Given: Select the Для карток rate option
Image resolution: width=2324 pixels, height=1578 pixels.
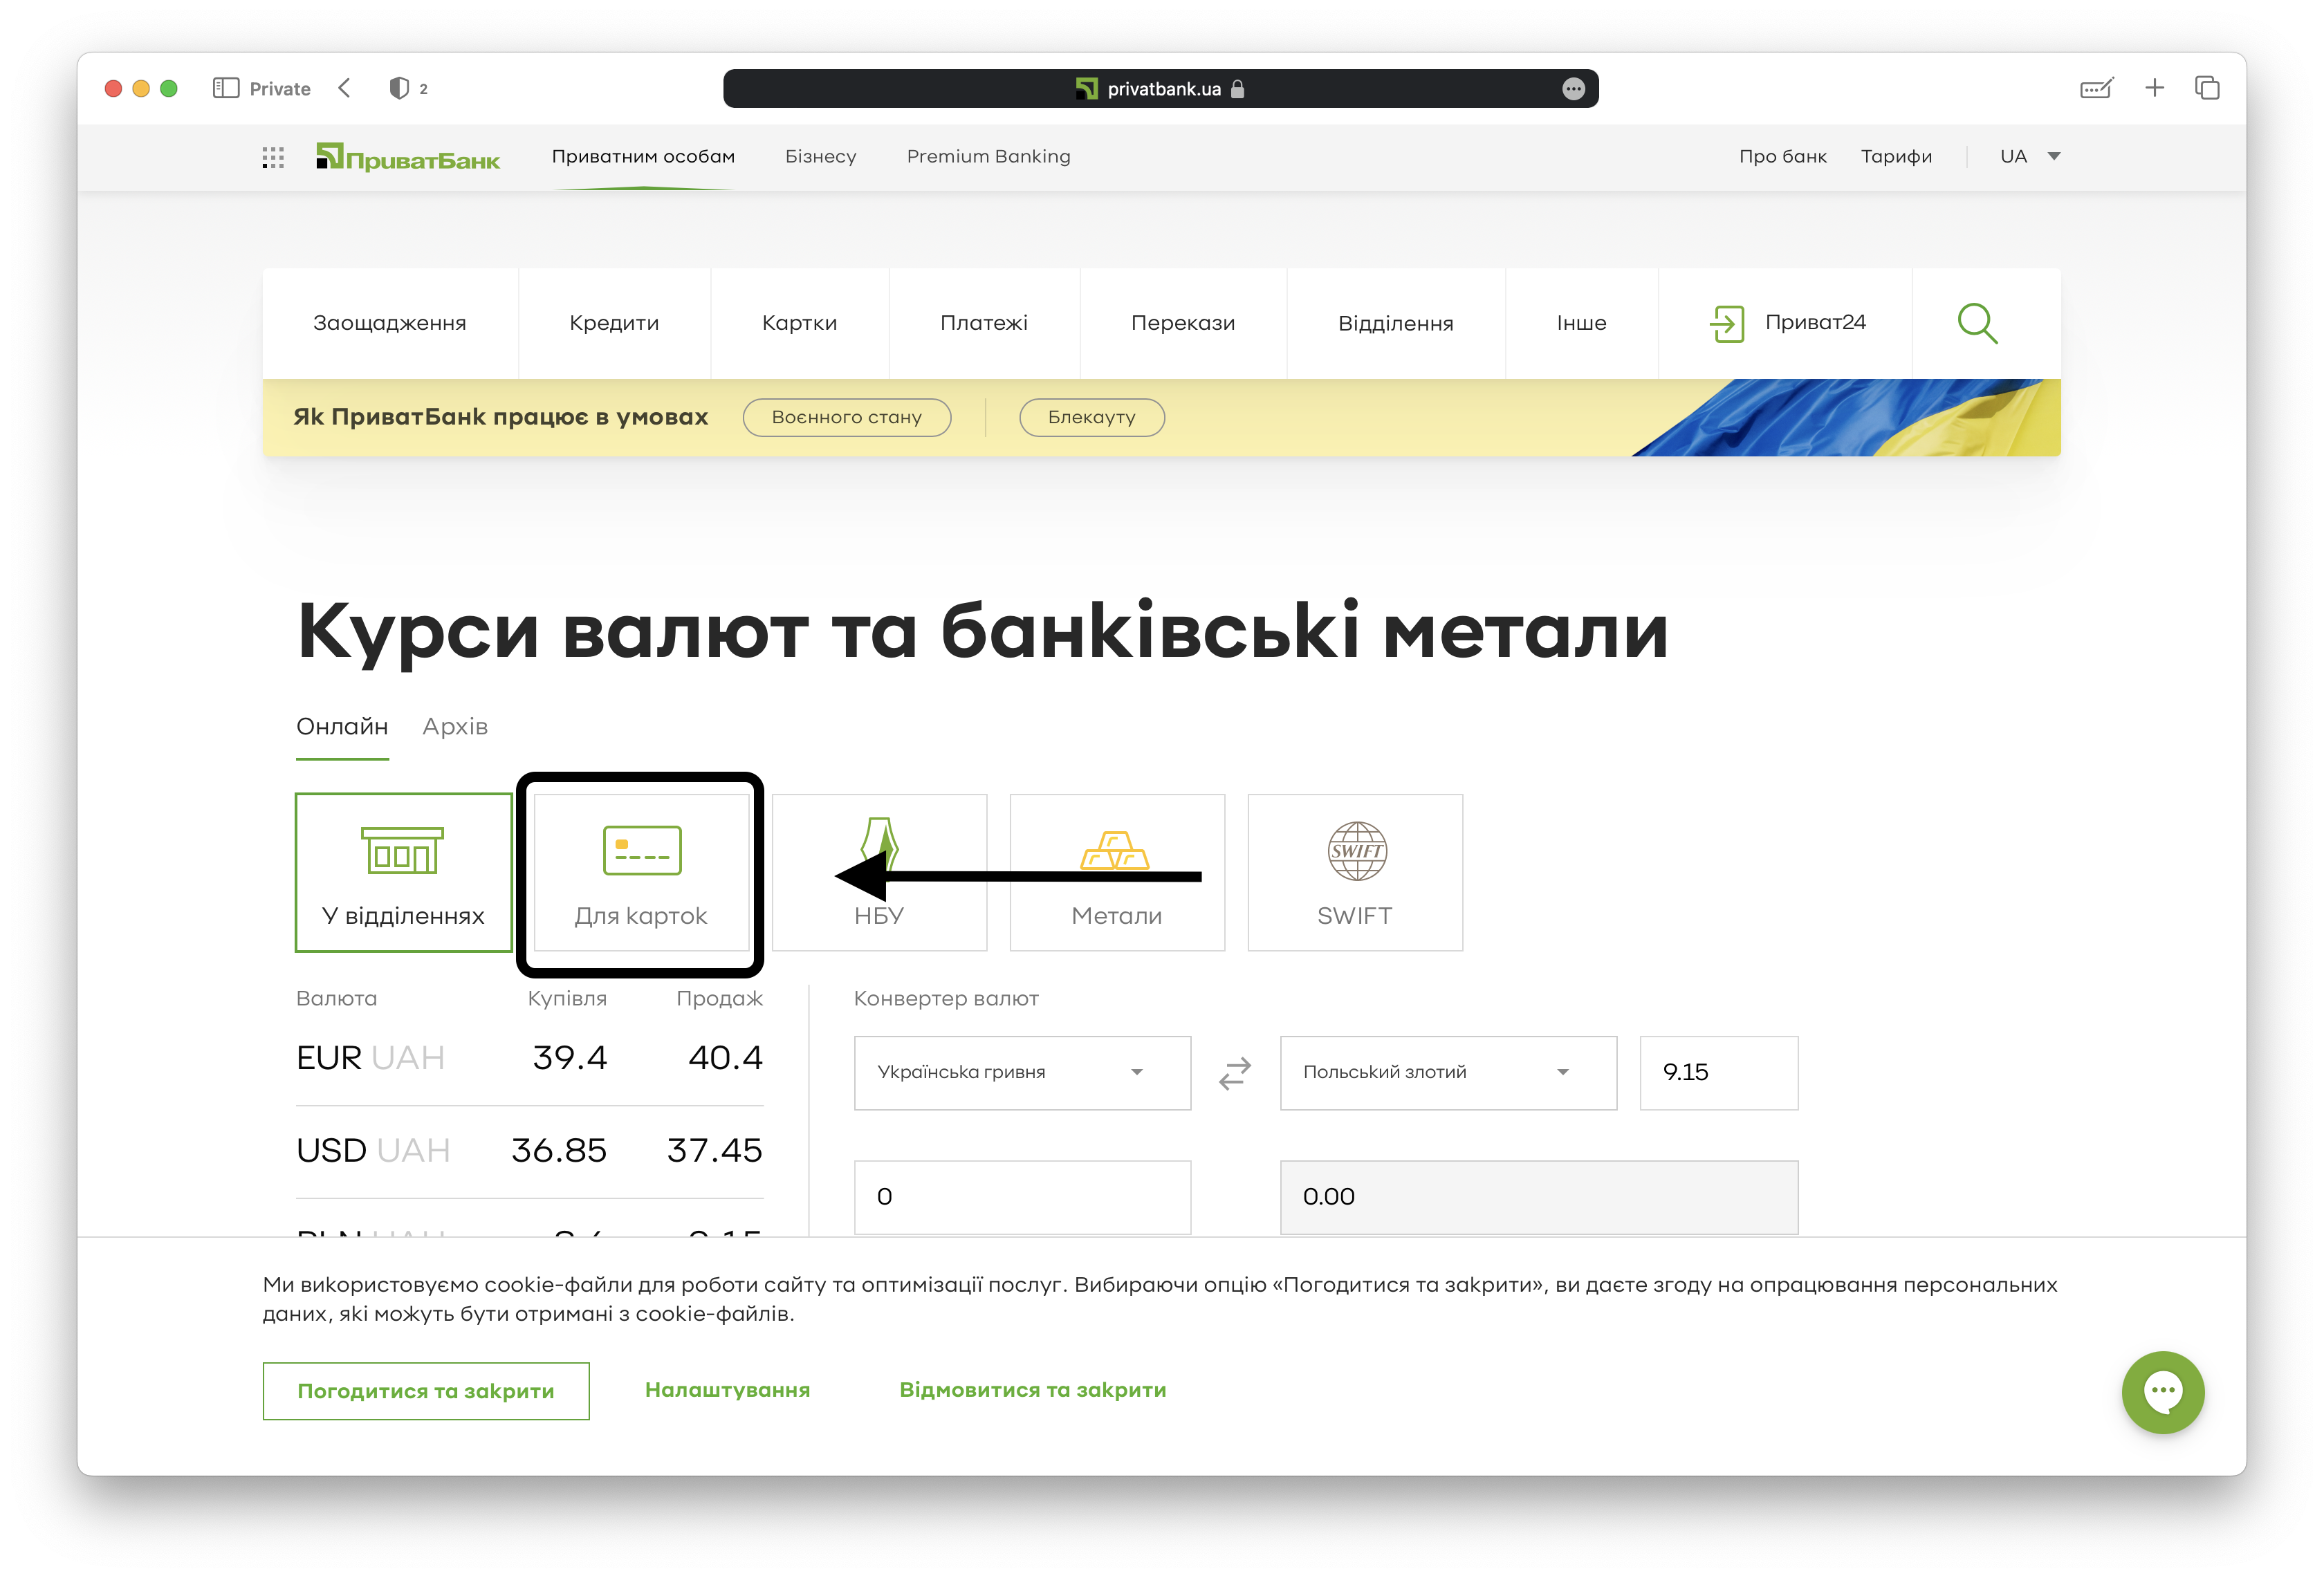Looking at the screenshot, I should pos(641,872).
